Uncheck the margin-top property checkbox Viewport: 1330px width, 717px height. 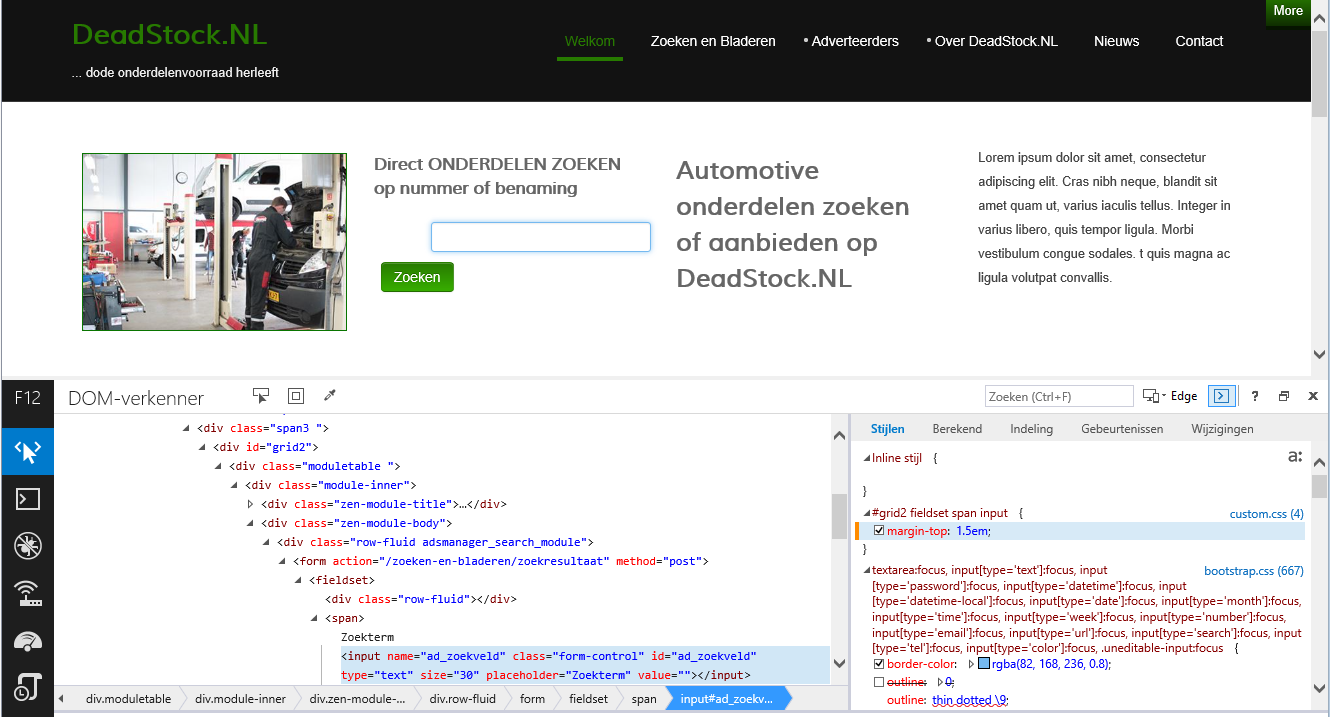coord(879,531)
